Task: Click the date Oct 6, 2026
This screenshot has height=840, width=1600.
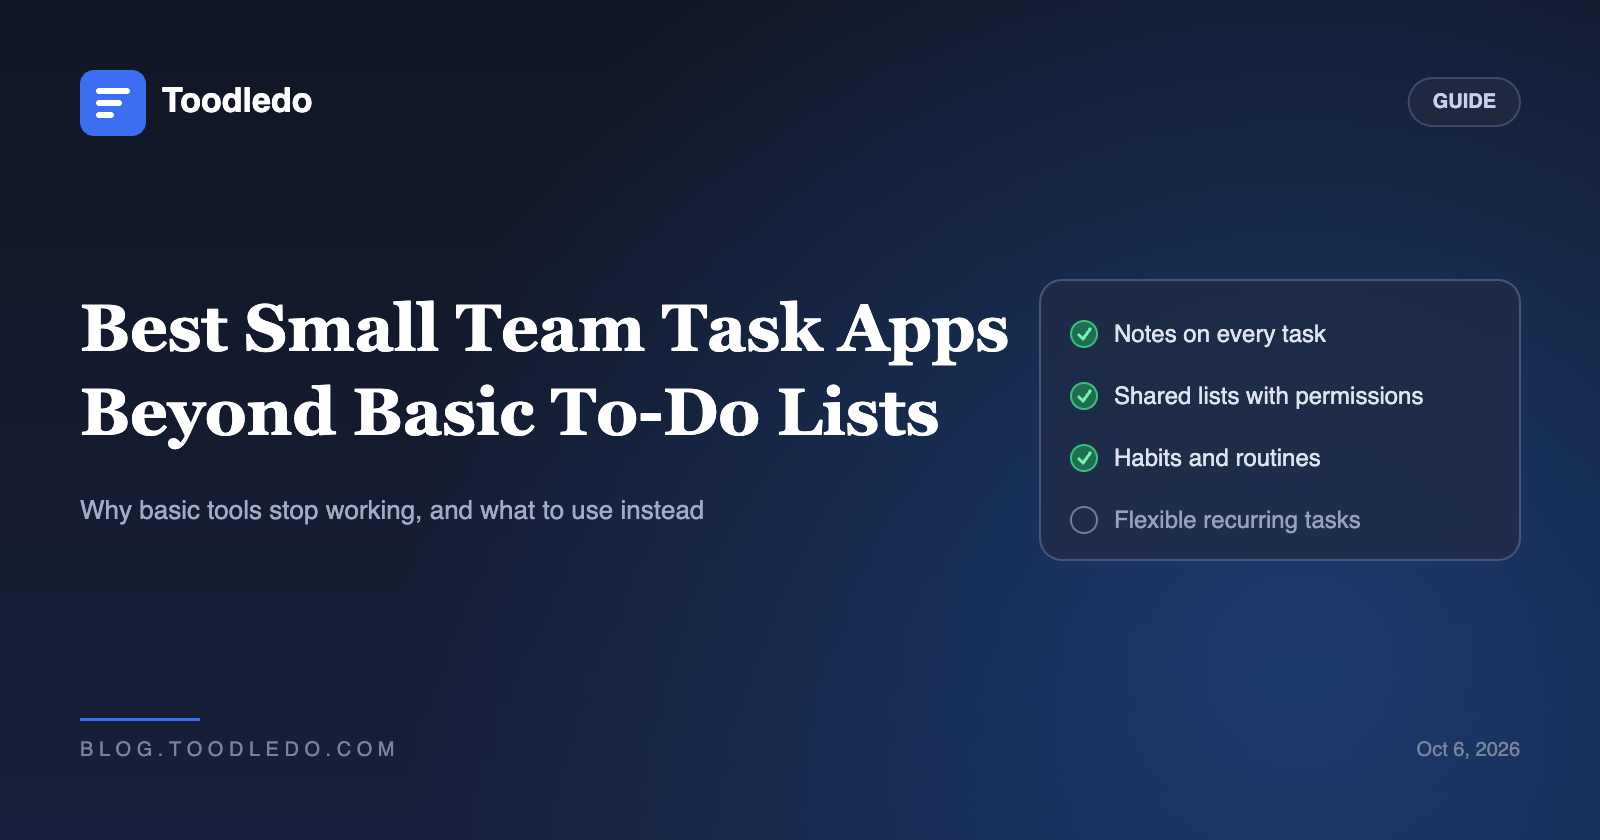Action: (1467, 749)
